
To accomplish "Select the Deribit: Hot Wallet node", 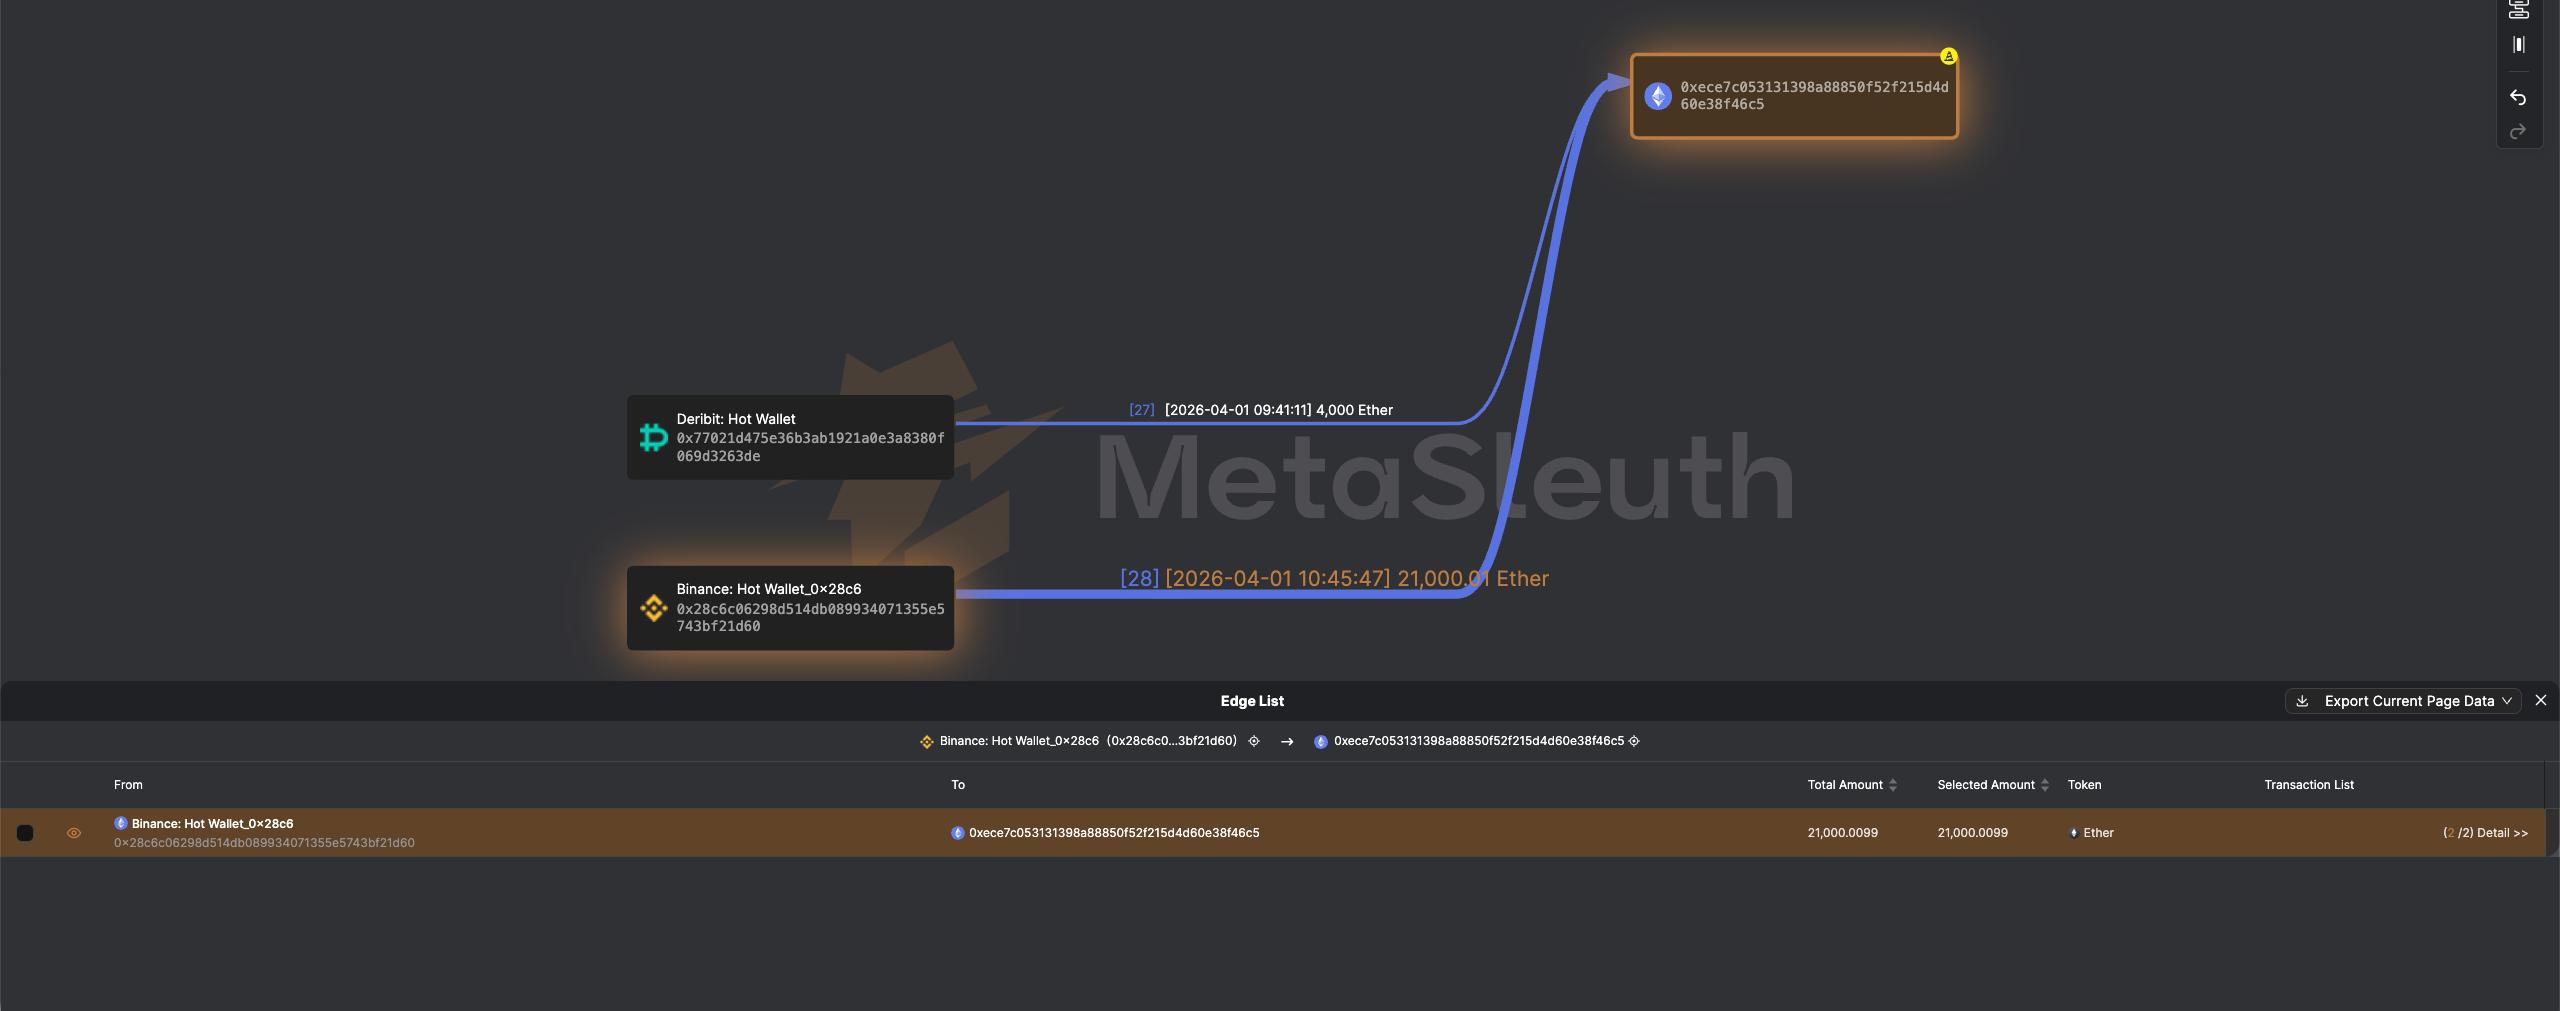I will point(790,437).
